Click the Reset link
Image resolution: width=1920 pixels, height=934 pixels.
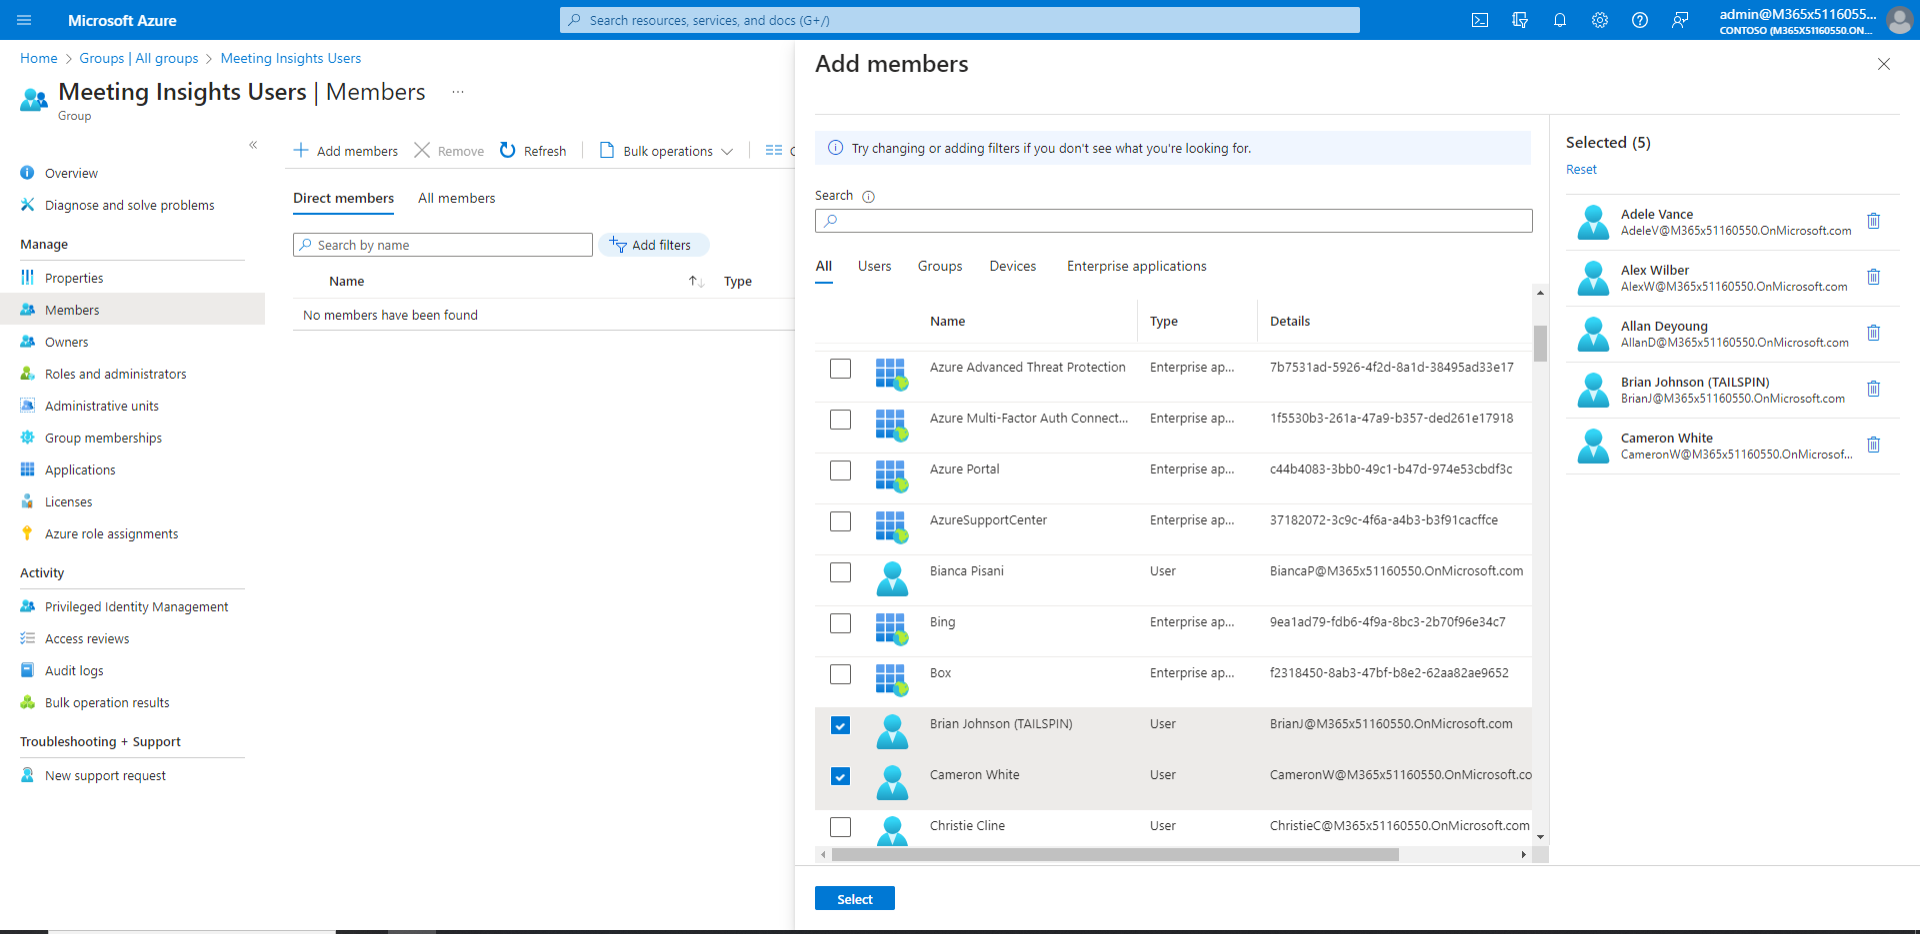point(1581,170)
